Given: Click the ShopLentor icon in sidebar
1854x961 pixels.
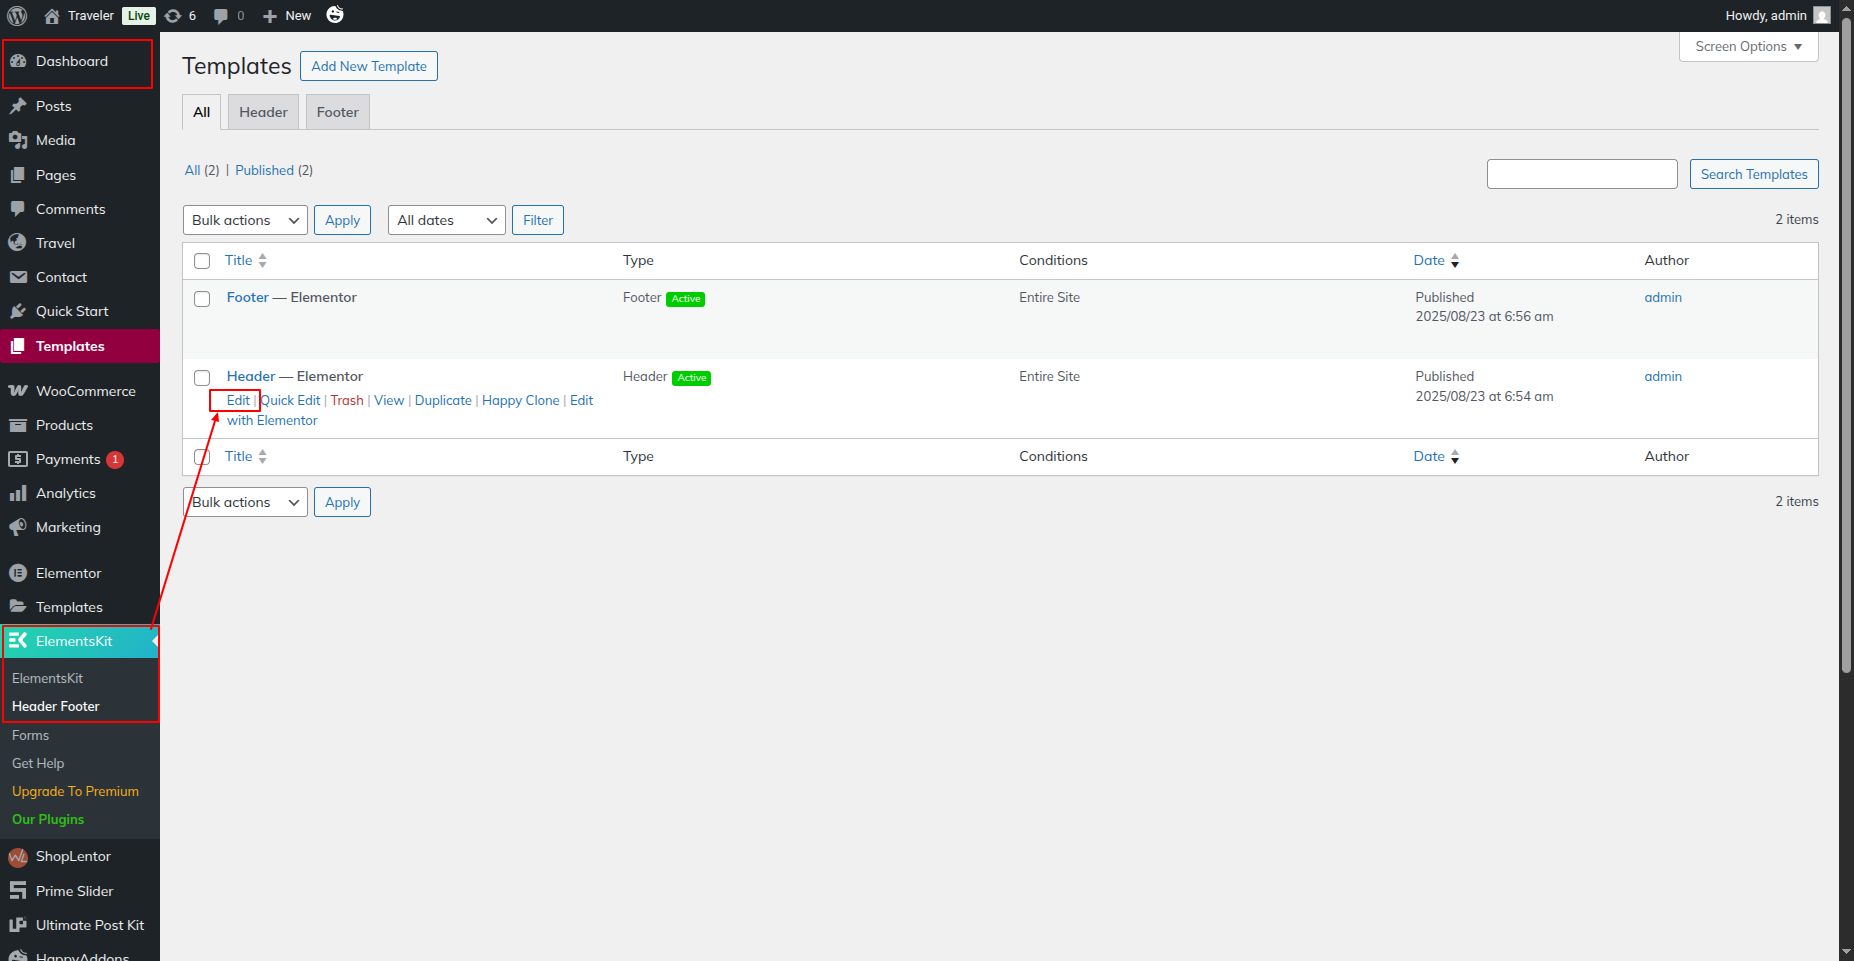Looking at the screenshot, I should click(18, 857).
